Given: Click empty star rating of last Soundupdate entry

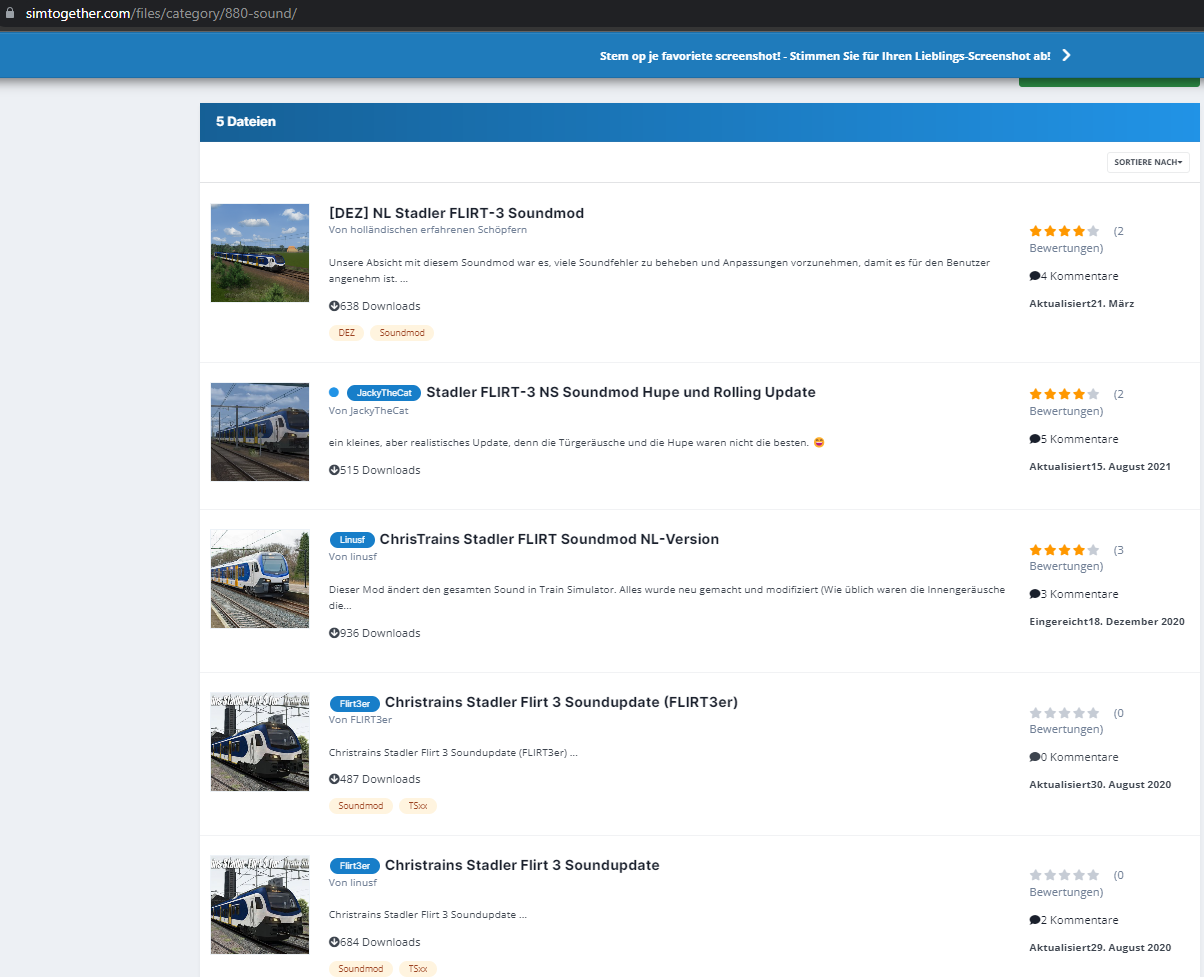Looking at the screenshot, I should pyautogui.click(x=1064, y=876).
